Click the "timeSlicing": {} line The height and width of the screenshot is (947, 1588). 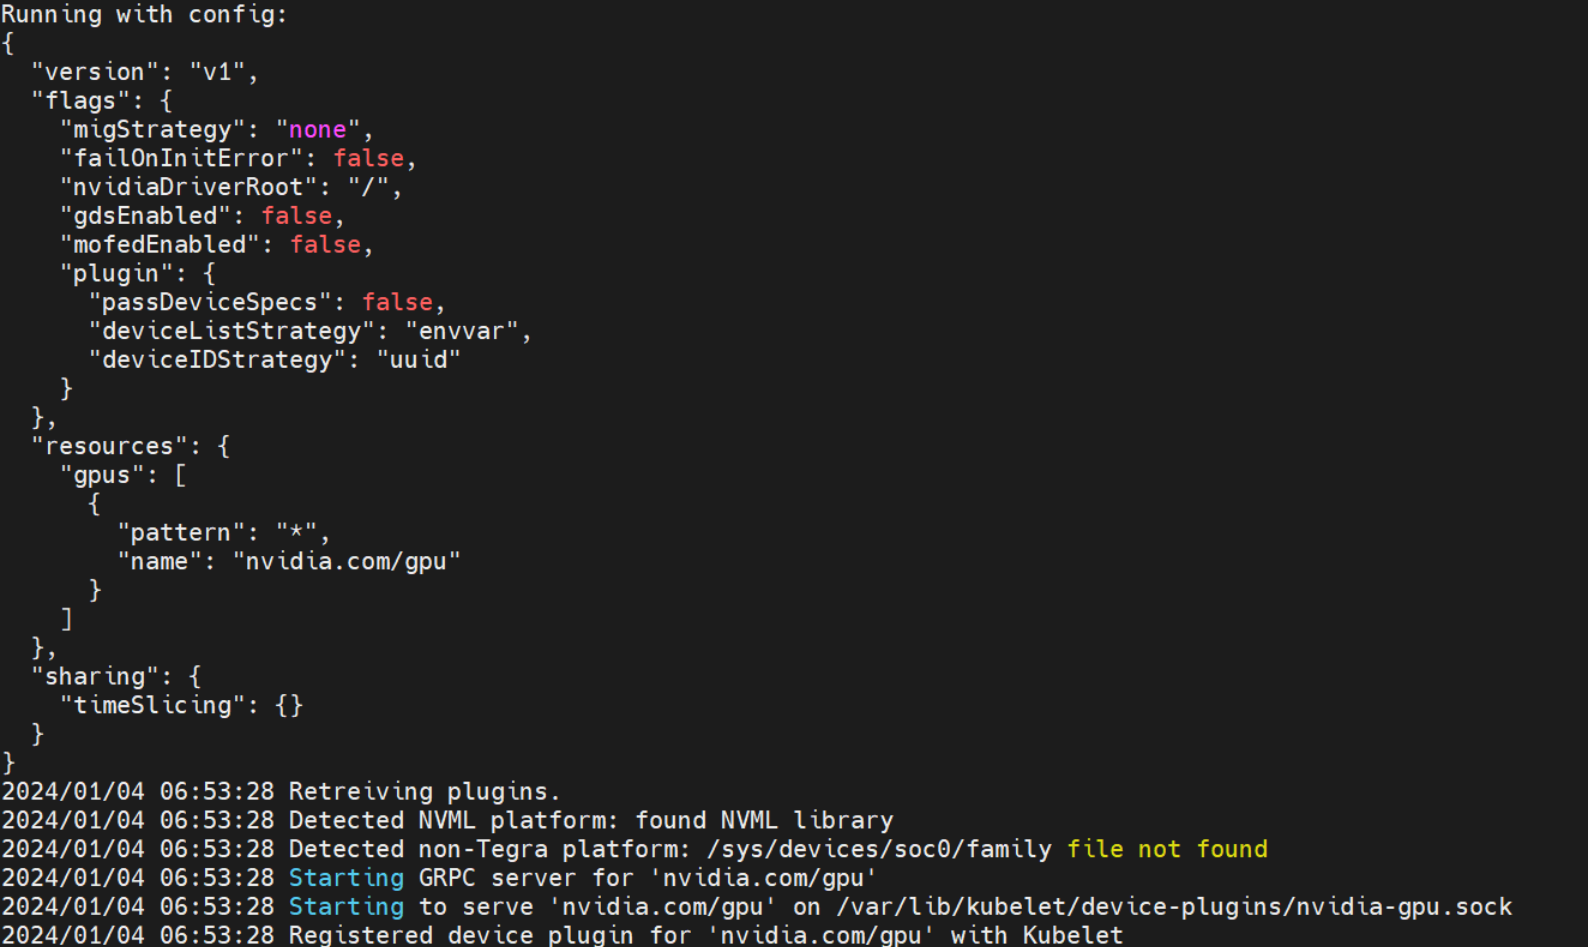tap(181, 706)
